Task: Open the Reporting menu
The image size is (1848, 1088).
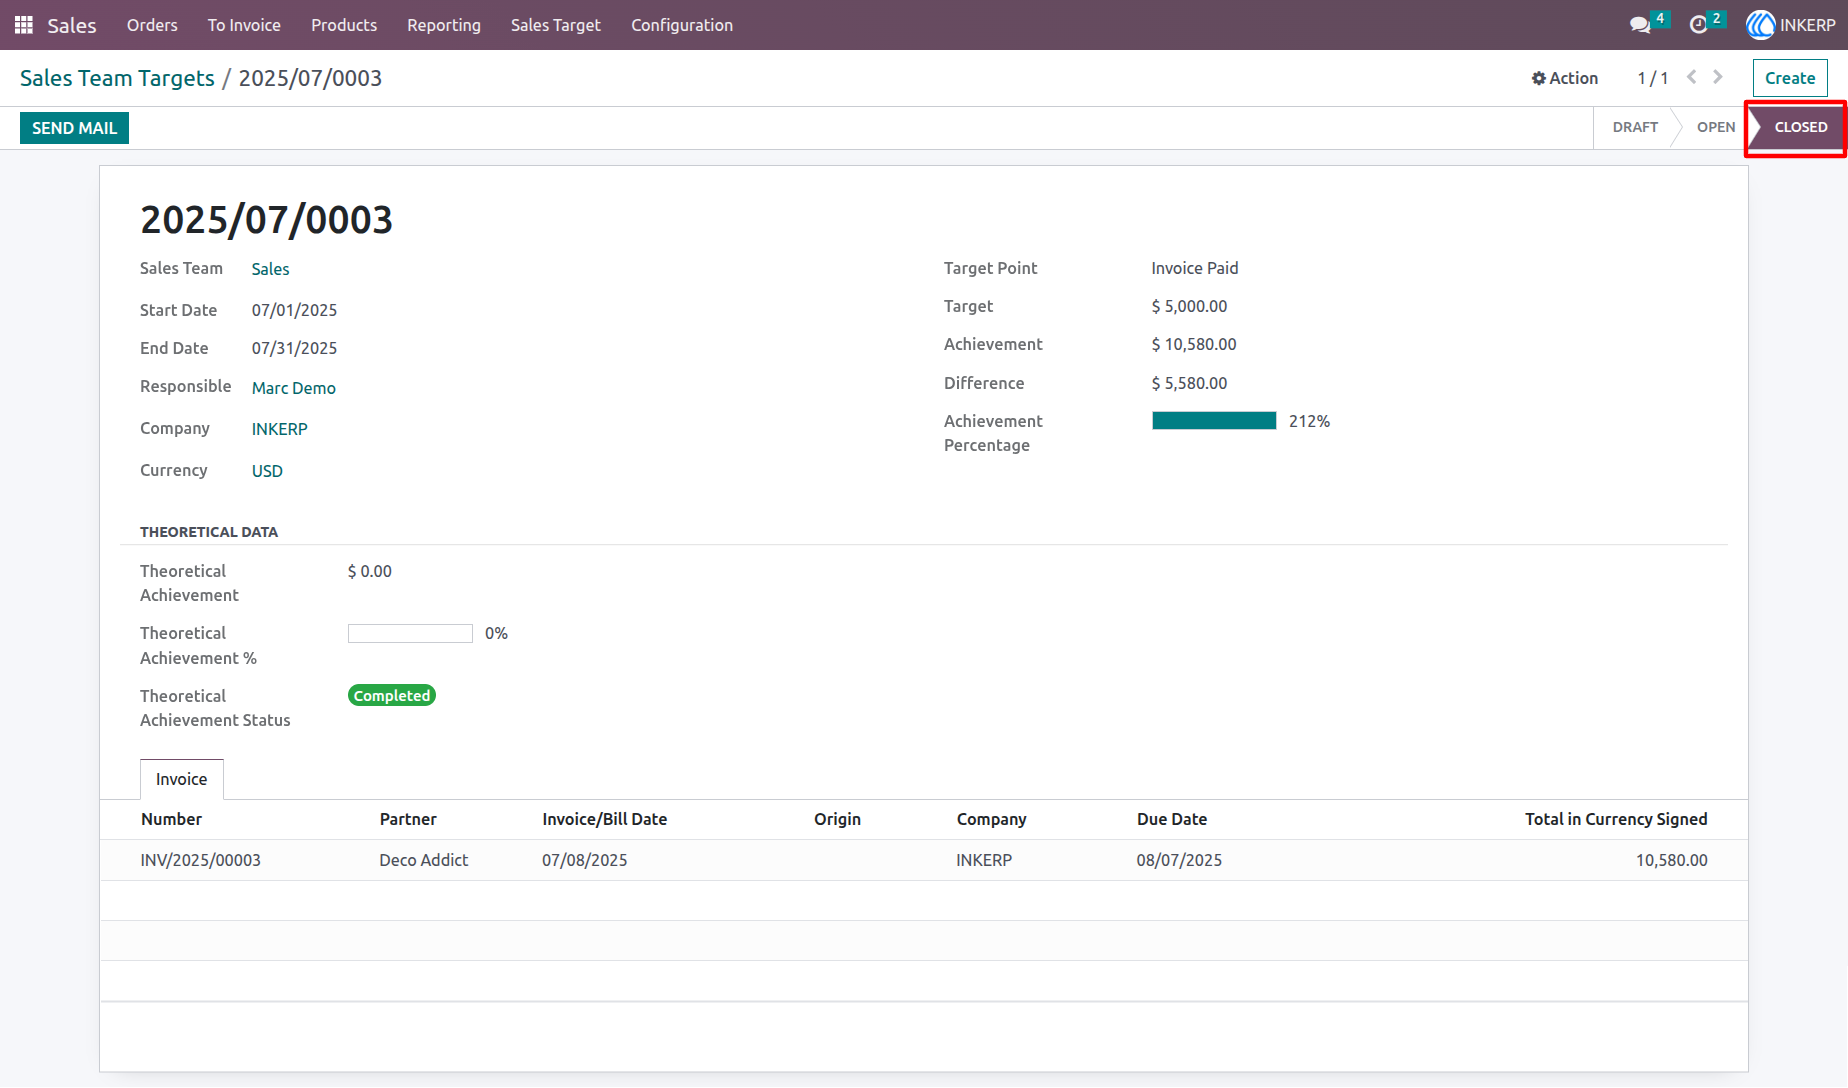Action: (444, 25)
